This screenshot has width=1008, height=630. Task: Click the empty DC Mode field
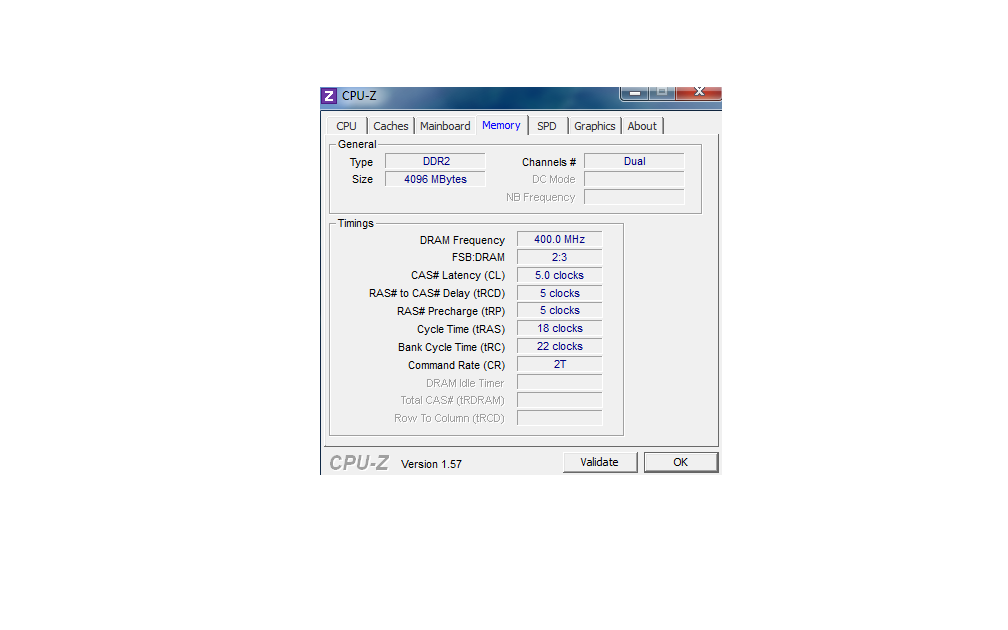click(x=634, y=179)
